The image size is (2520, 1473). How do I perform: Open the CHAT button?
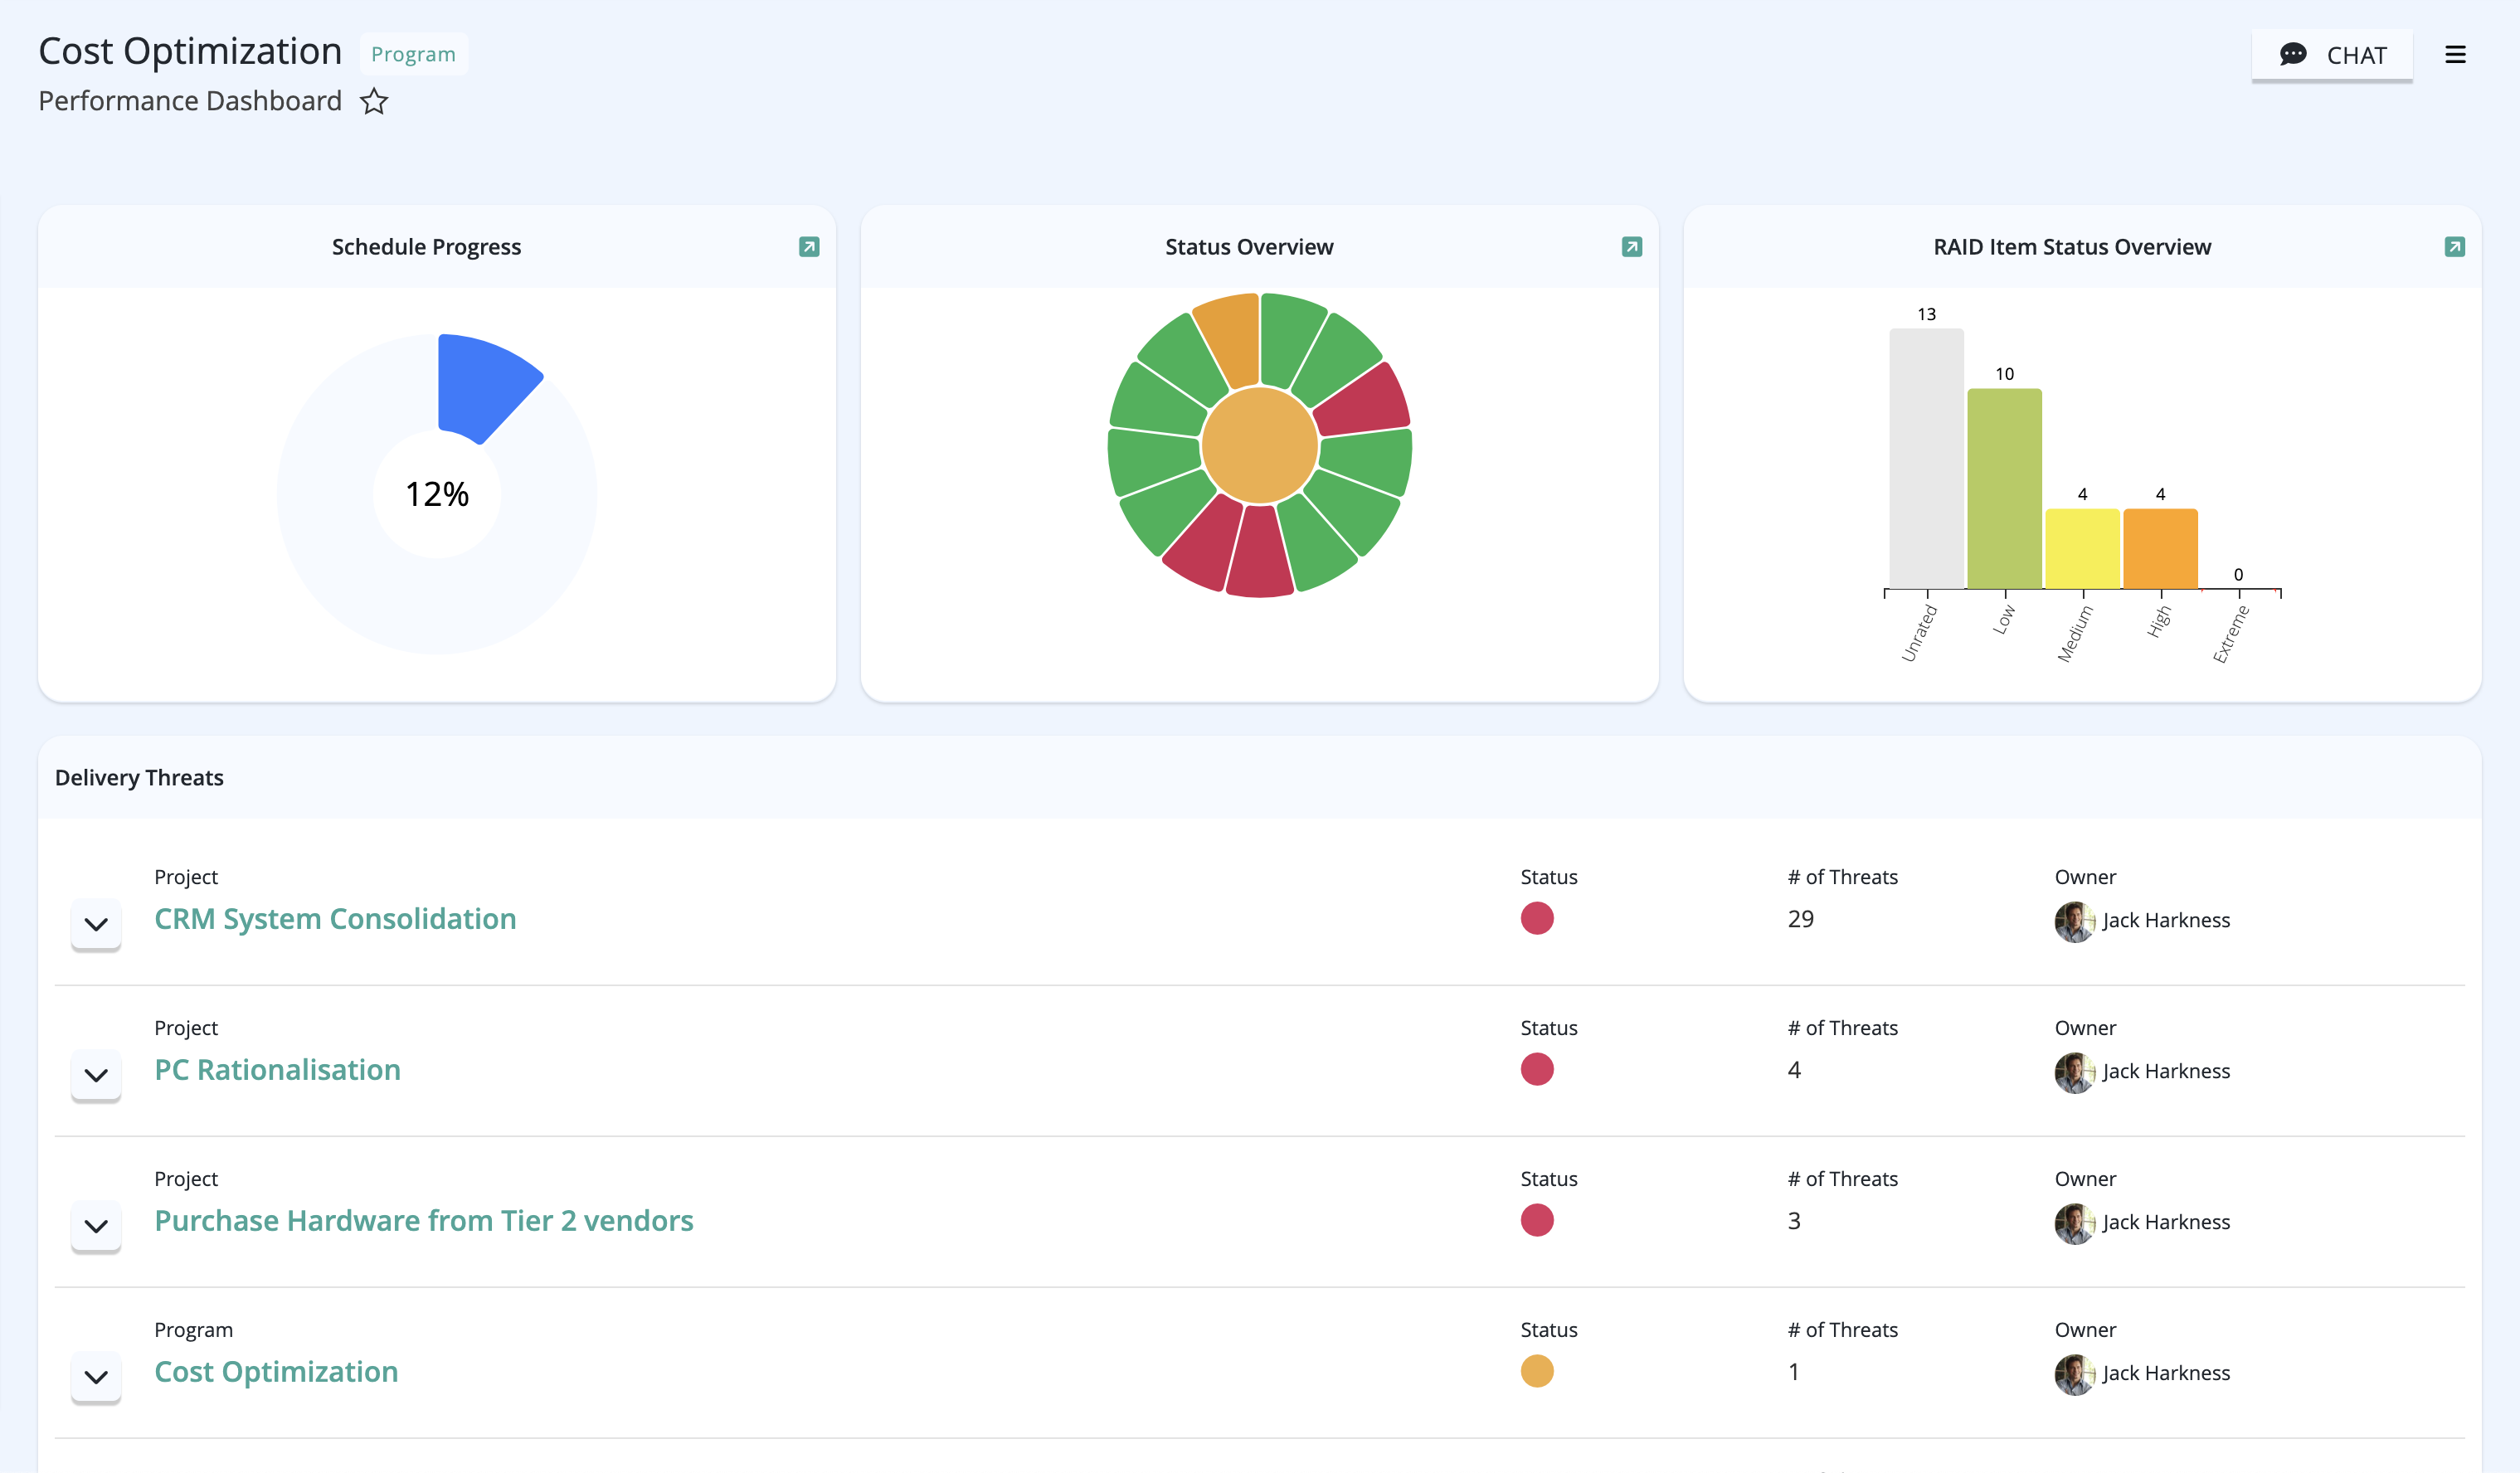tap(2332, 55)
